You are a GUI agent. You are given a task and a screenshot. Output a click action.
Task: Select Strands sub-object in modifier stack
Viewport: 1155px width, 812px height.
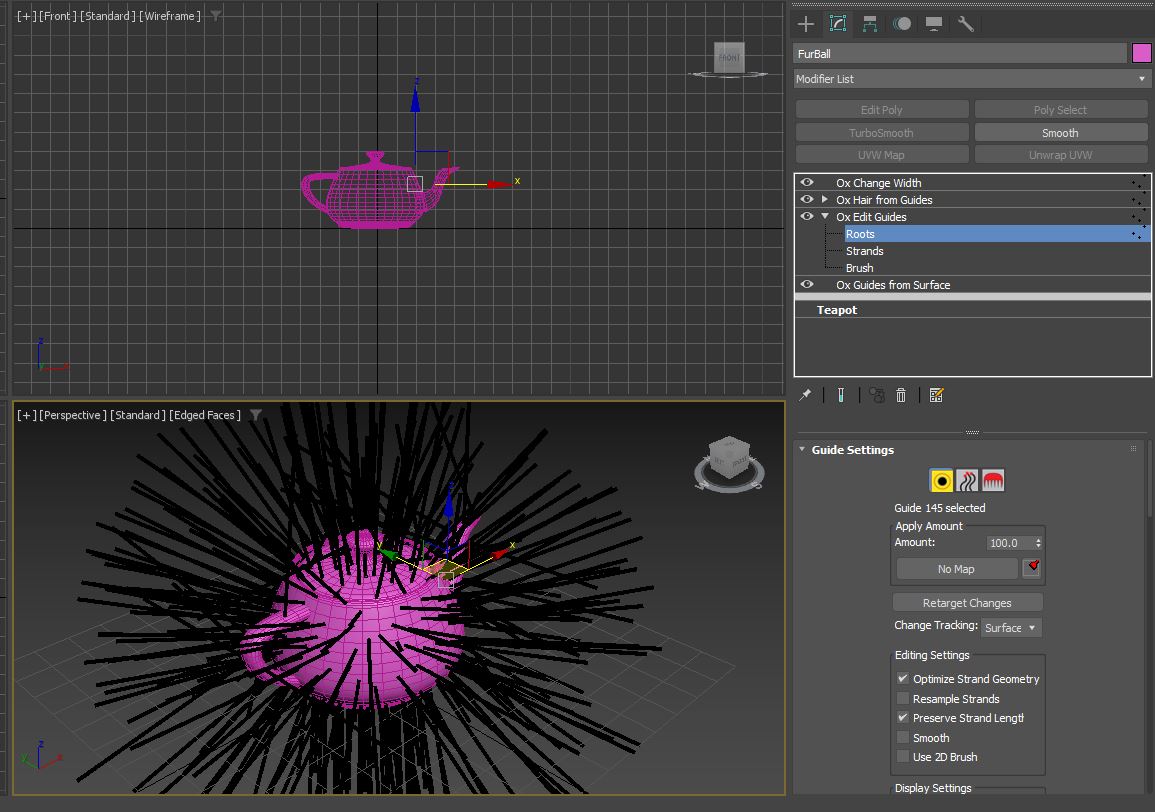[x=864, y=251]
